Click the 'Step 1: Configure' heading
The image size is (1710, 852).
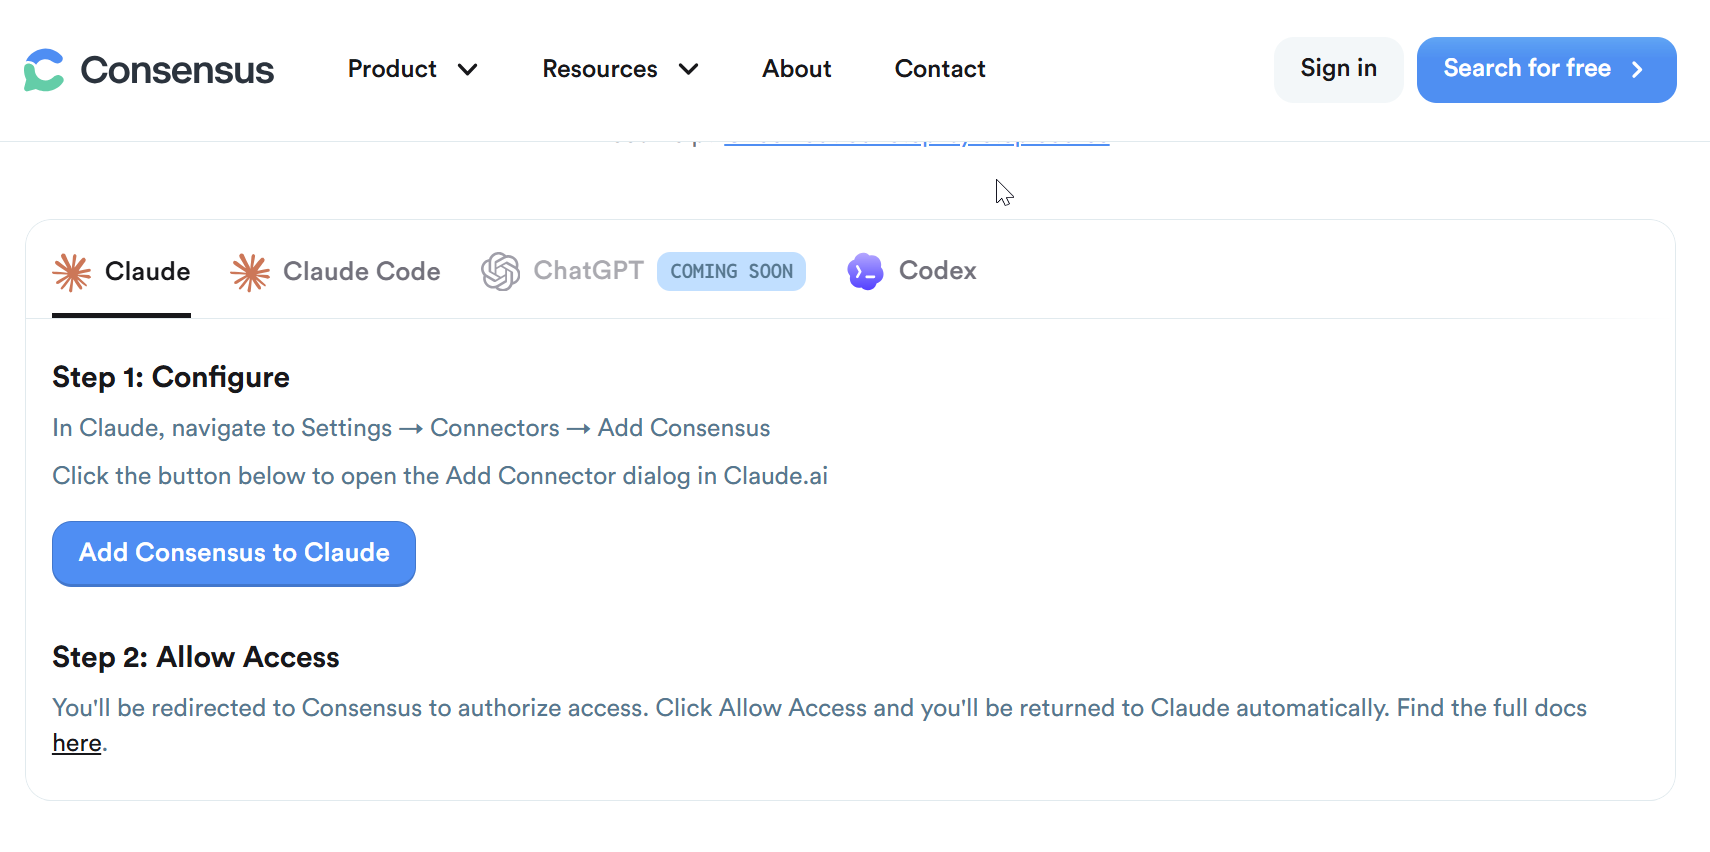pos(171,377)
